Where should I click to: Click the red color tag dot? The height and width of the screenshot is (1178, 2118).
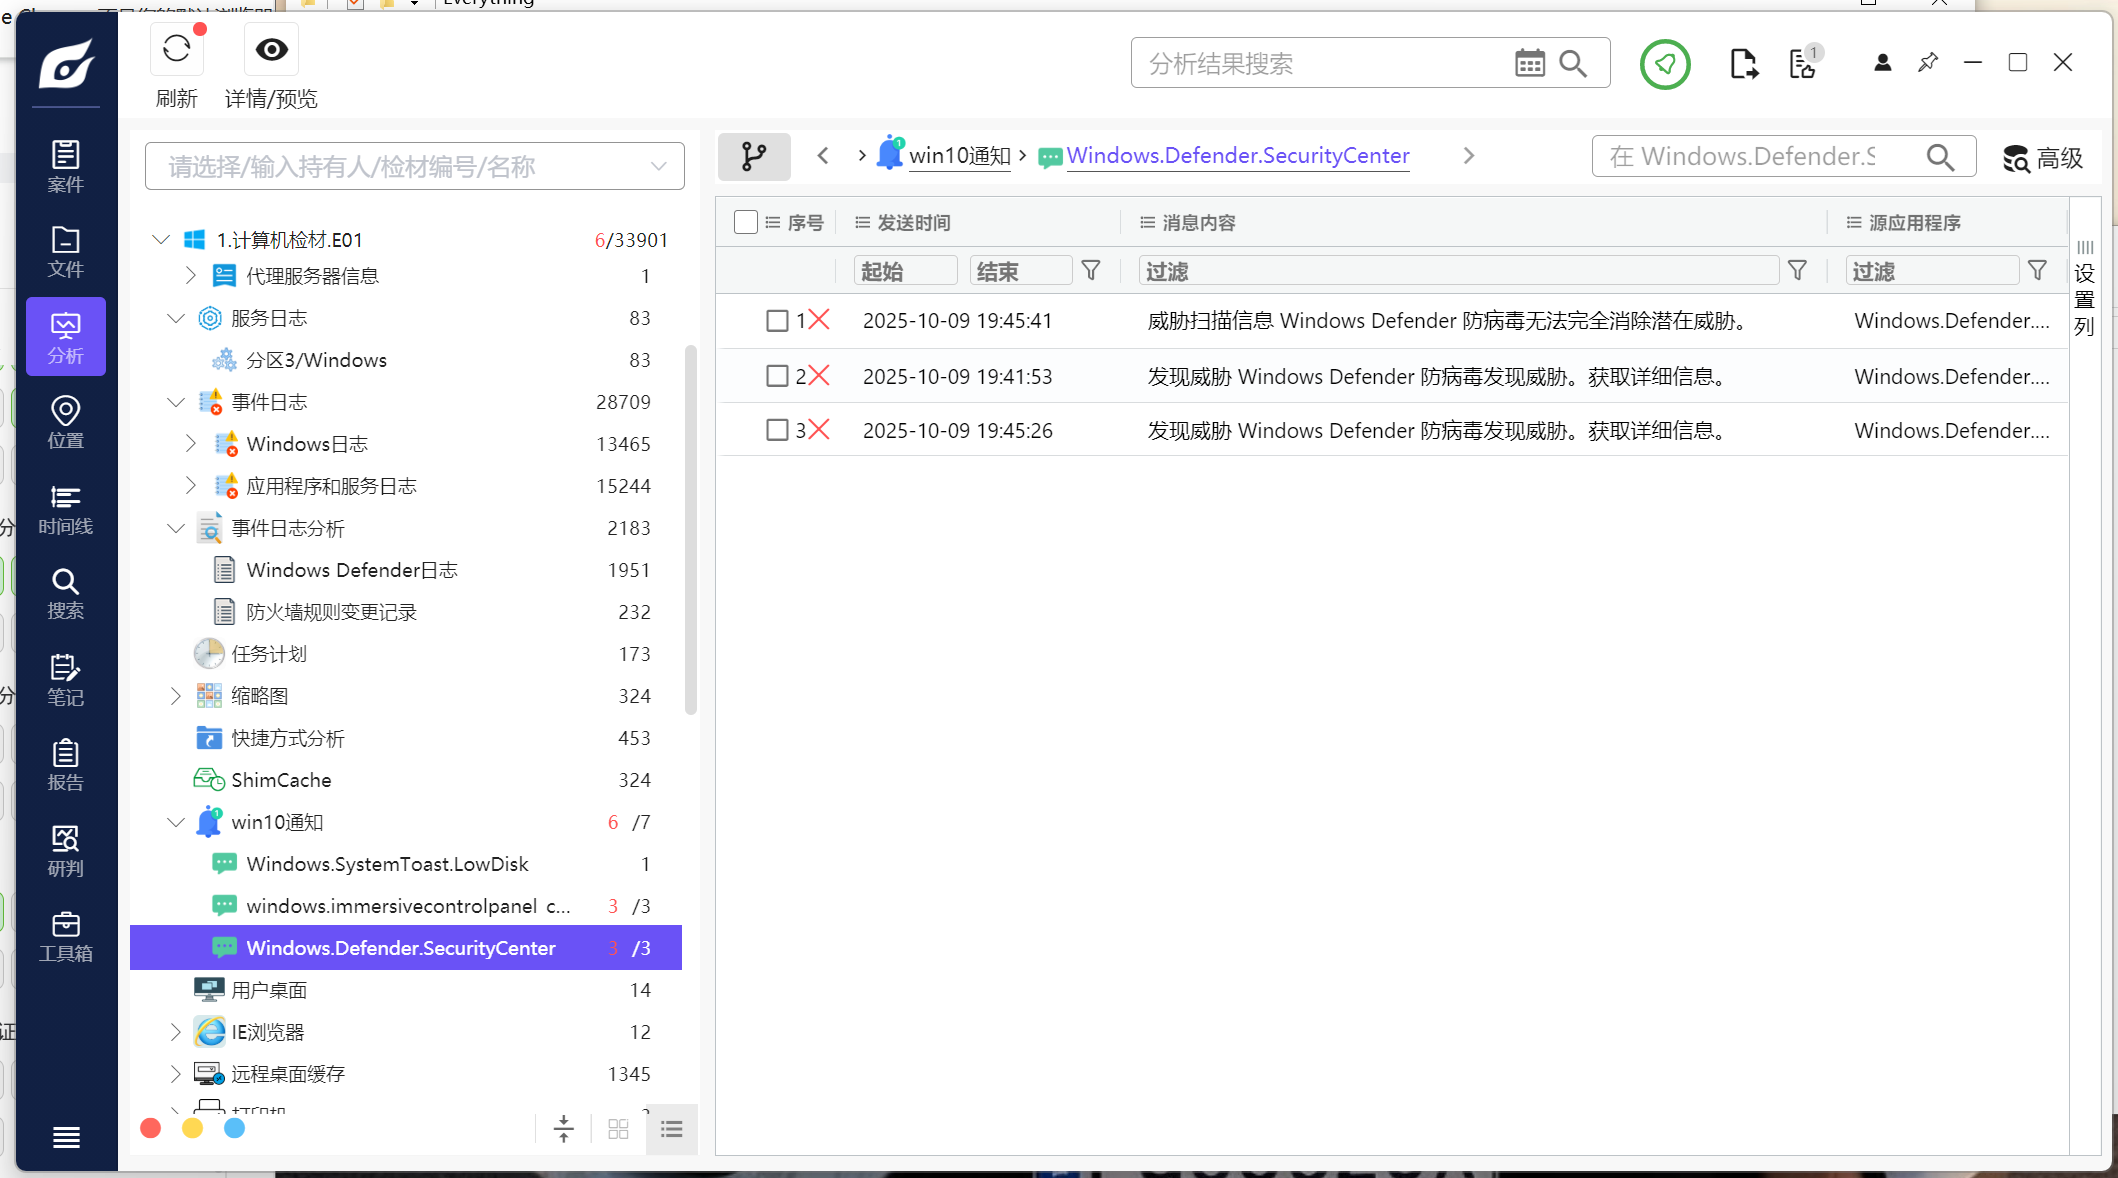[151, 1128]
